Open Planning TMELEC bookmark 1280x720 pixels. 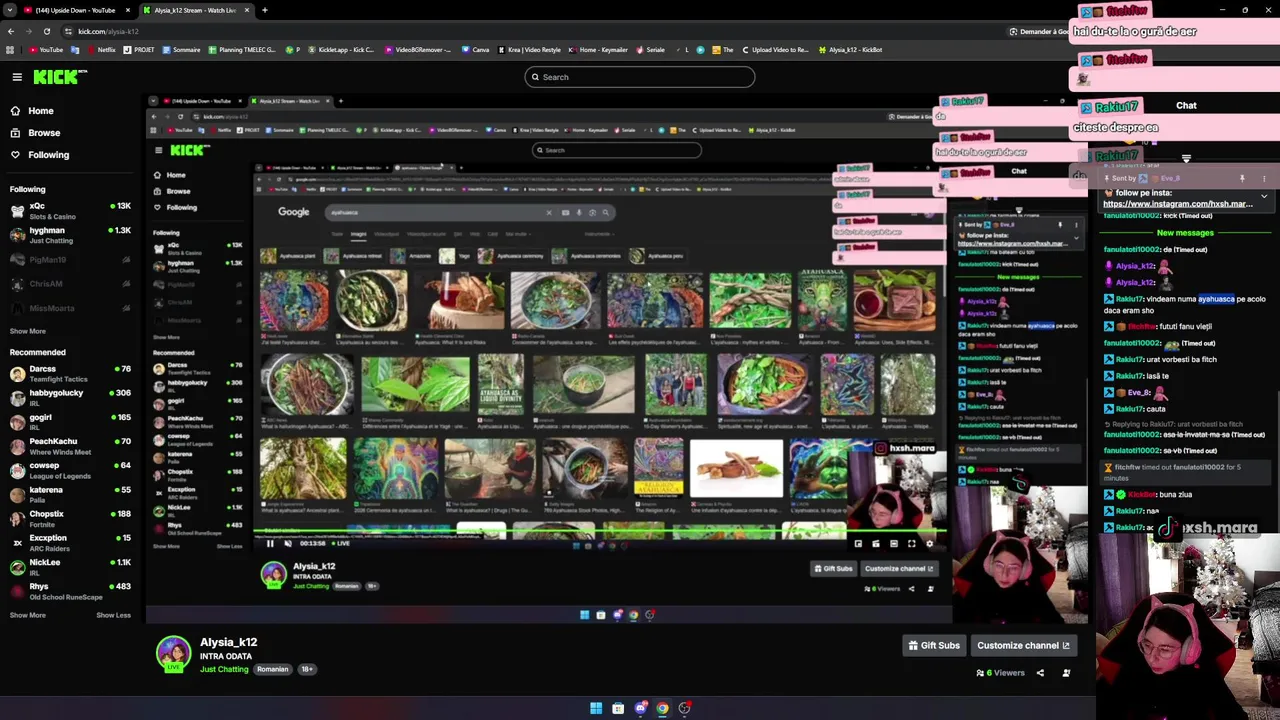pos(242,49)
